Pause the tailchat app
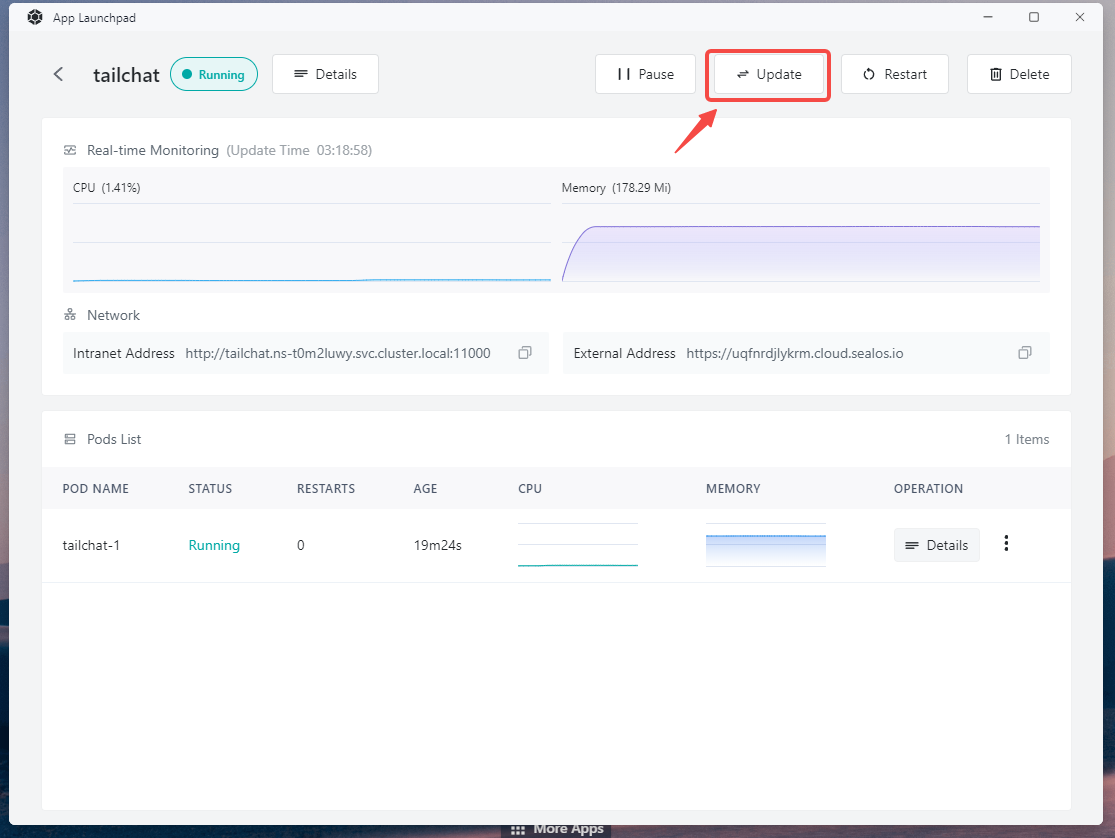Image resolution: width=1115 pixels, height=838 pixels. pyautogui.click(x=645, y=74)
